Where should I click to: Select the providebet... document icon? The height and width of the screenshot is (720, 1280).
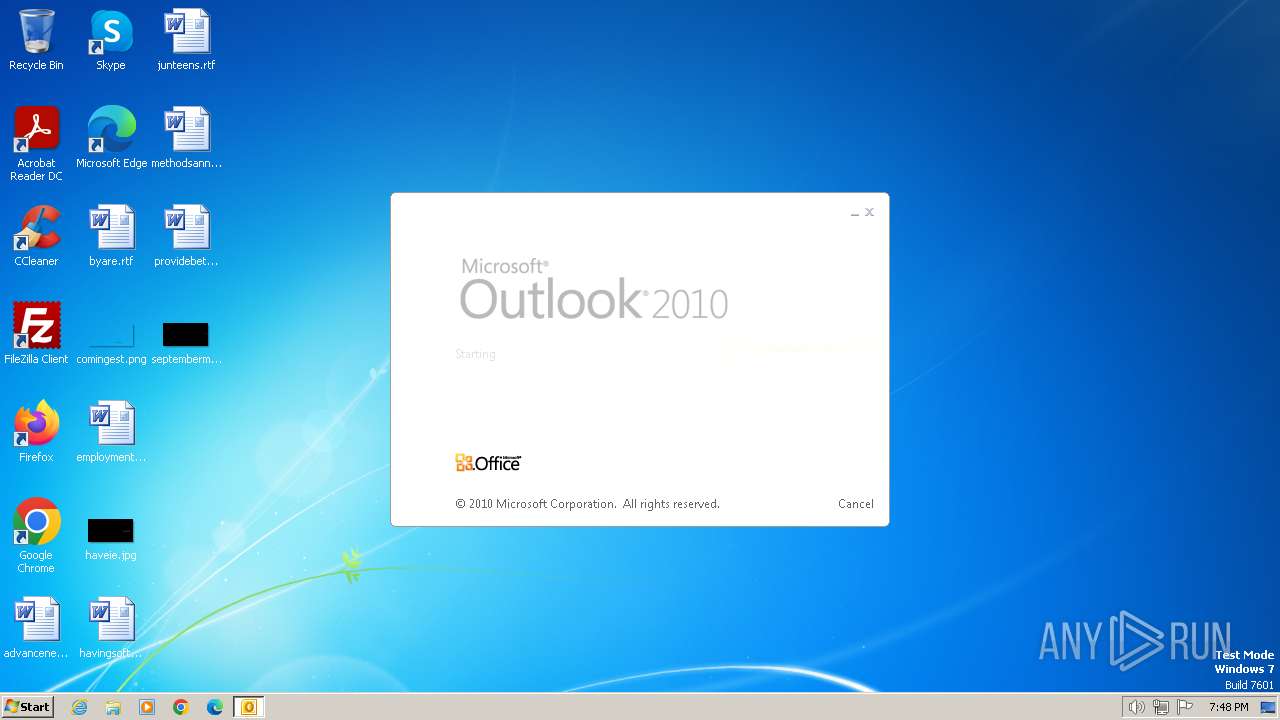[186, 236]
